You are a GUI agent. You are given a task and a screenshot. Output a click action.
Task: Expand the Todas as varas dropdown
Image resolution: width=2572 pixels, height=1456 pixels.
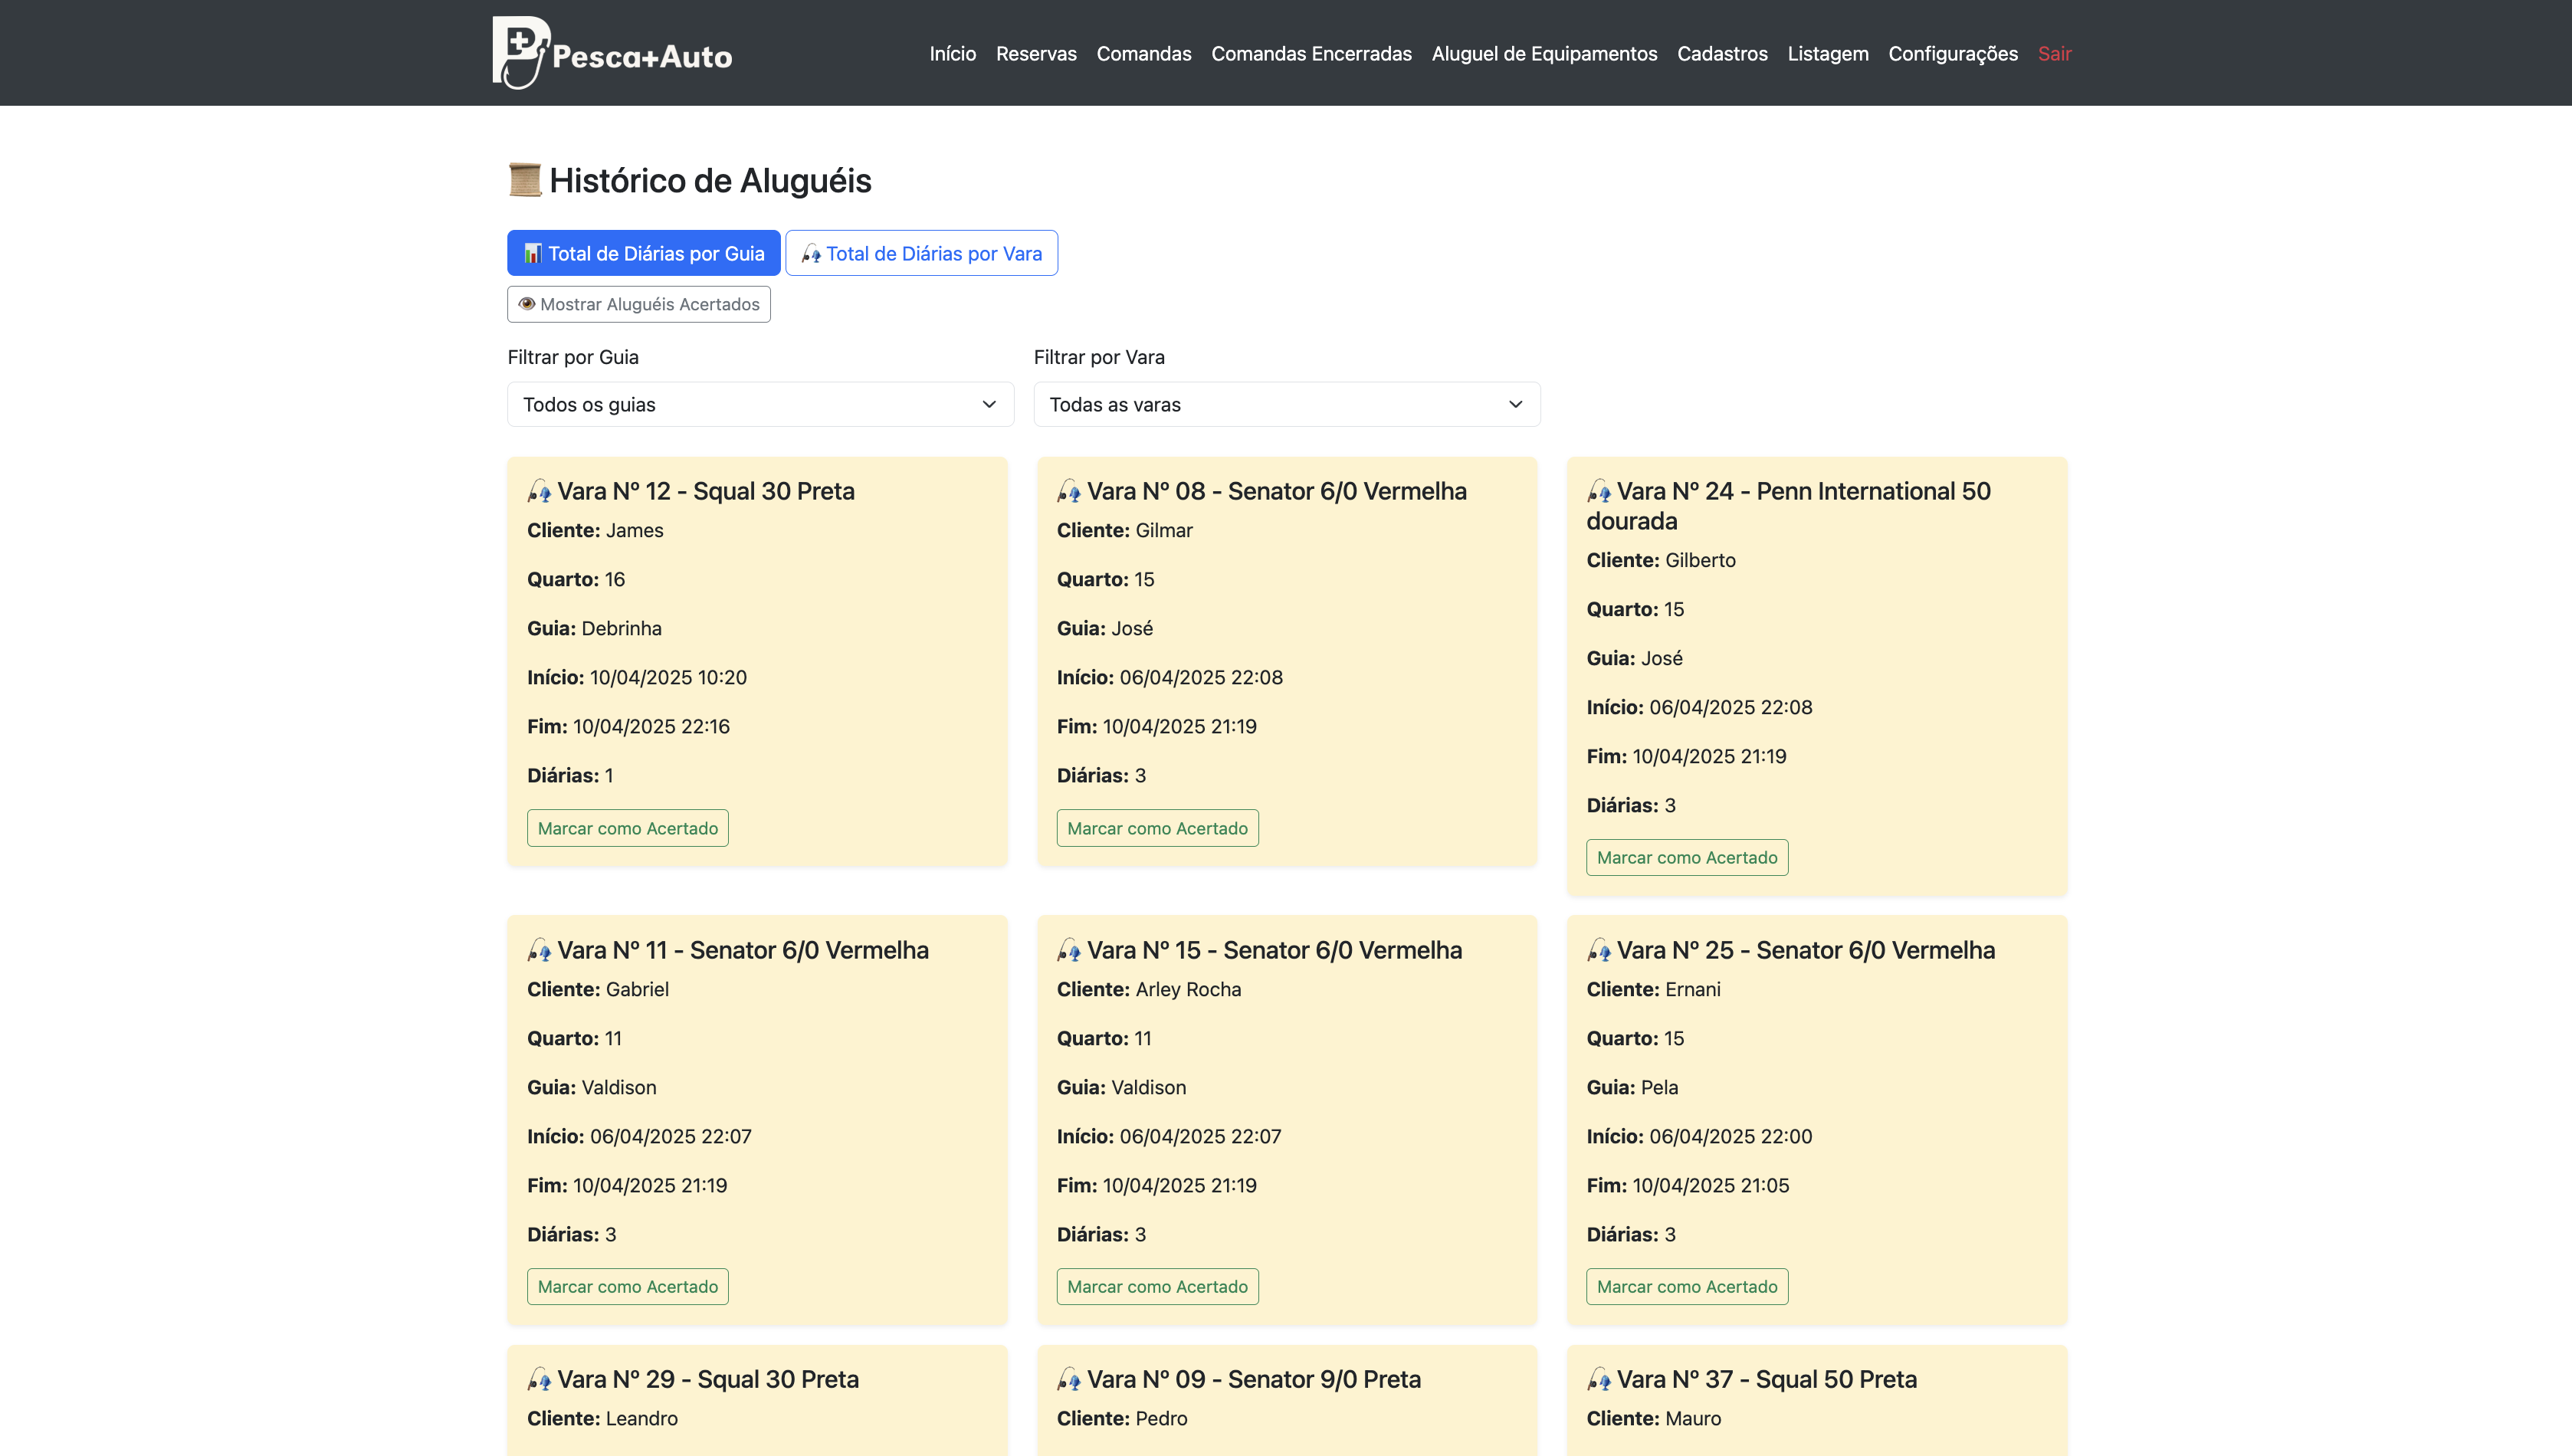point(1286,404)
